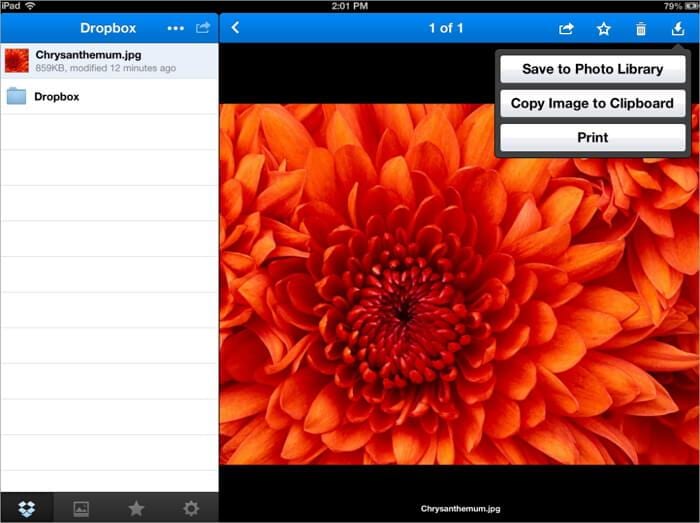Mark the photo as favorite with star
Image resolution: width=700 pixels, height=523 pixels.
coord(604,29)
